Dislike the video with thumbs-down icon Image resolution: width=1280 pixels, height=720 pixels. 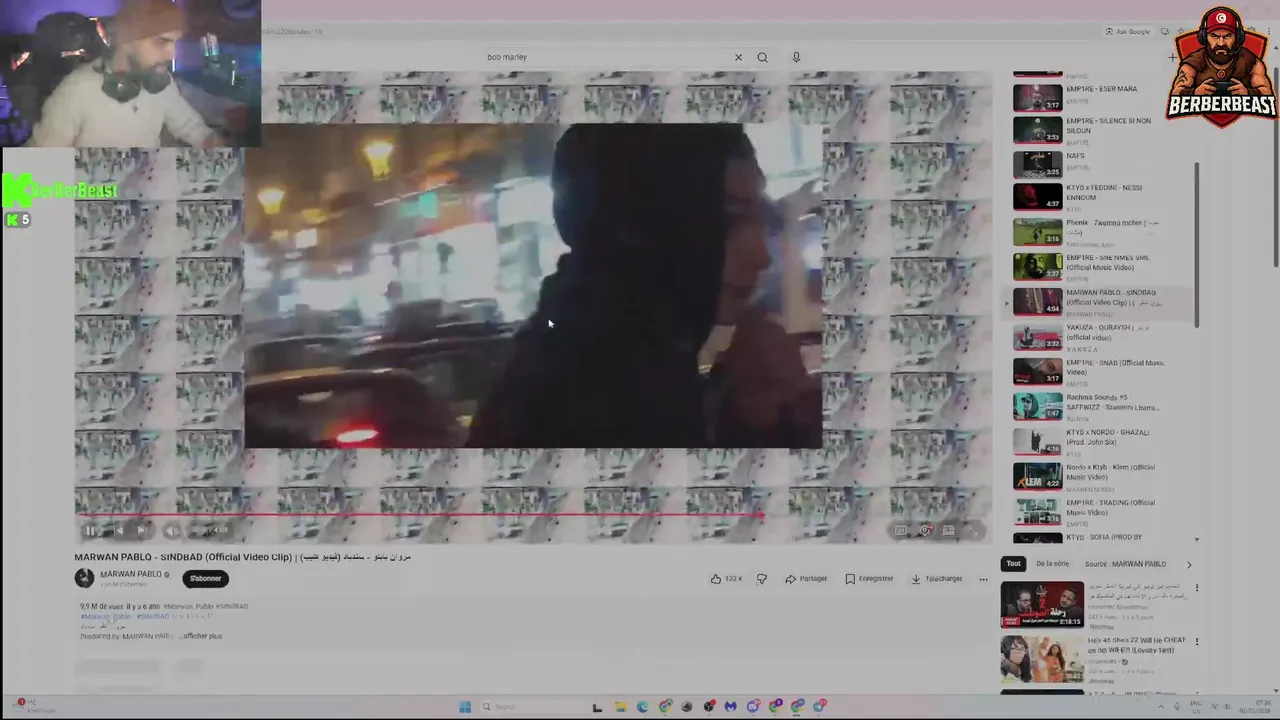pyautogui.click(x=761, y=578)
